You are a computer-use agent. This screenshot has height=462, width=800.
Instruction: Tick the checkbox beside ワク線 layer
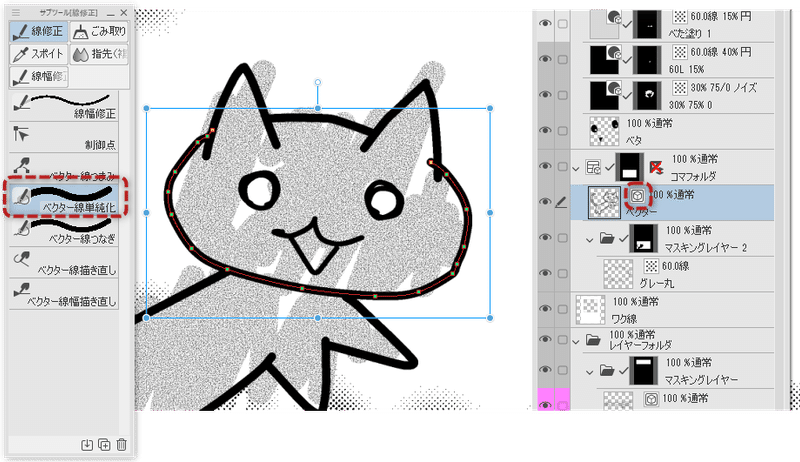click(x=562, y=309)
